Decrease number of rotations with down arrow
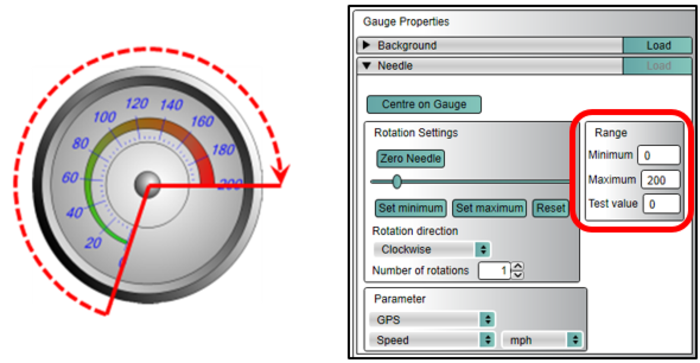Image resolution: width=700 pixels, height=363 pixels. click(517, 275)
